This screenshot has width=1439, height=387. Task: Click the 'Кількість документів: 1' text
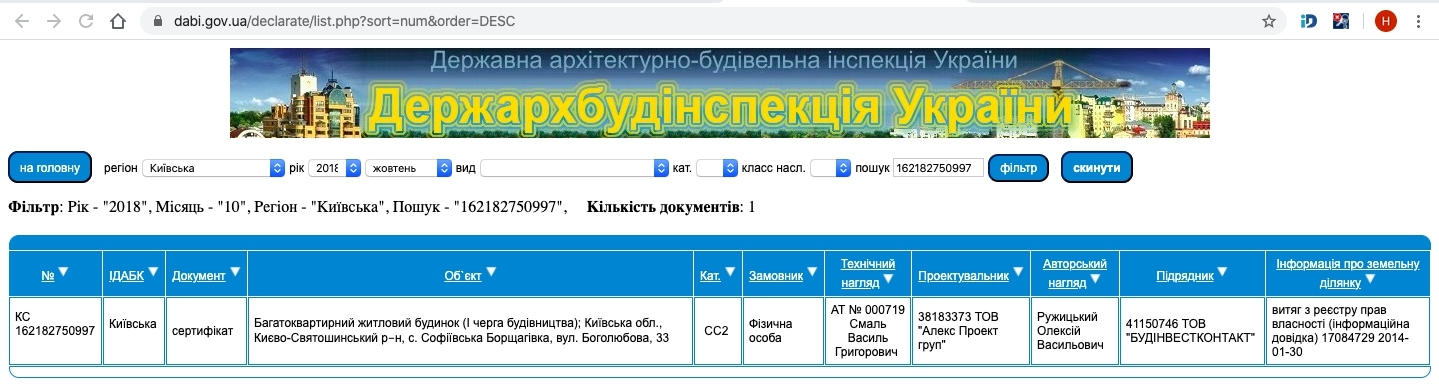[671, 207]
